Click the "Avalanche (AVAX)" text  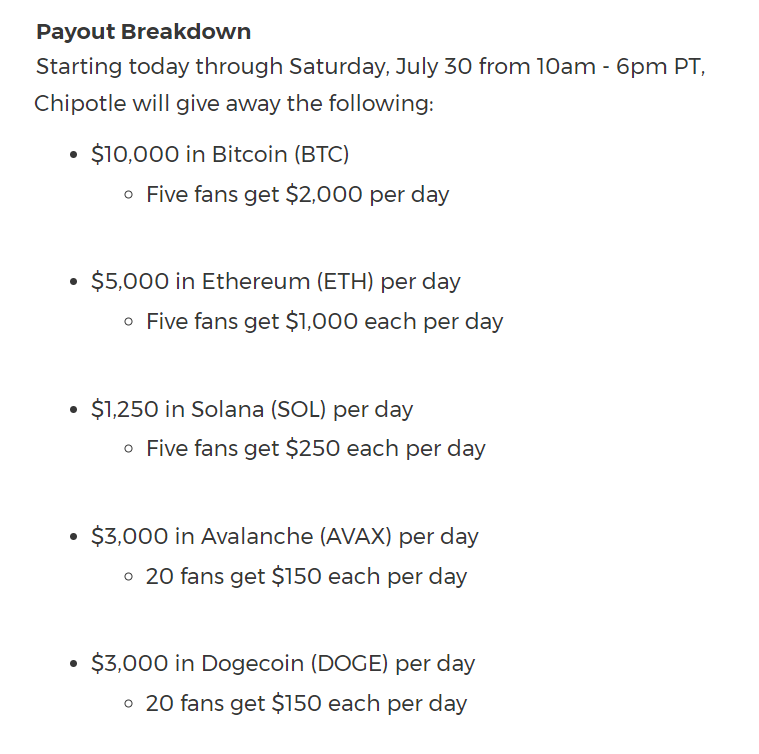click(297, 537)
